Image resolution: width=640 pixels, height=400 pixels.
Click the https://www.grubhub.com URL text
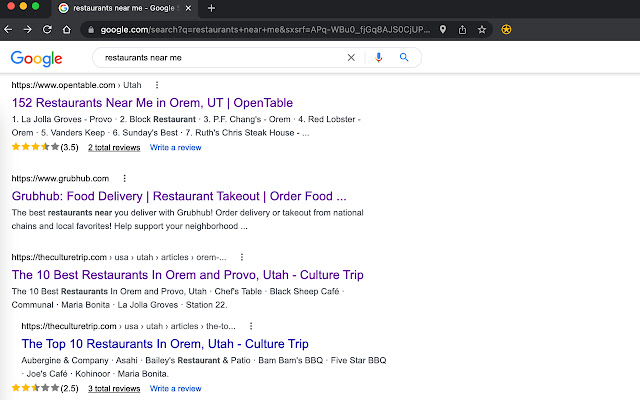60,178
